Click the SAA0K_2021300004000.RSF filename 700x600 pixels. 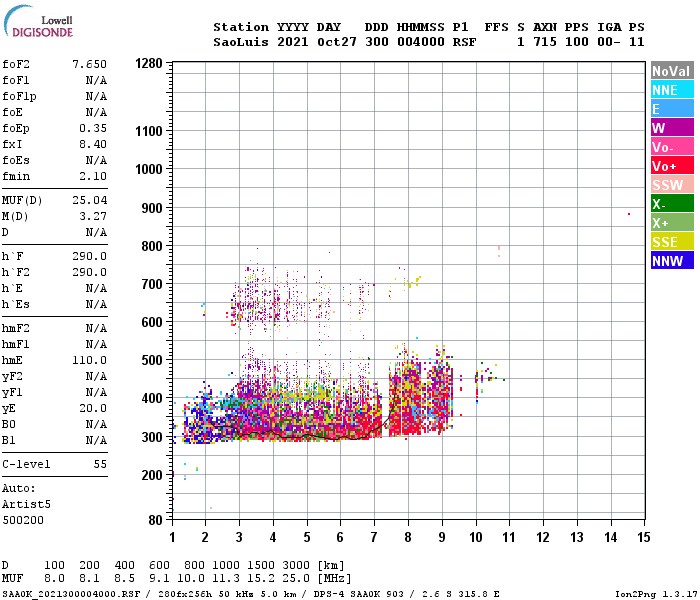[71, 594]
